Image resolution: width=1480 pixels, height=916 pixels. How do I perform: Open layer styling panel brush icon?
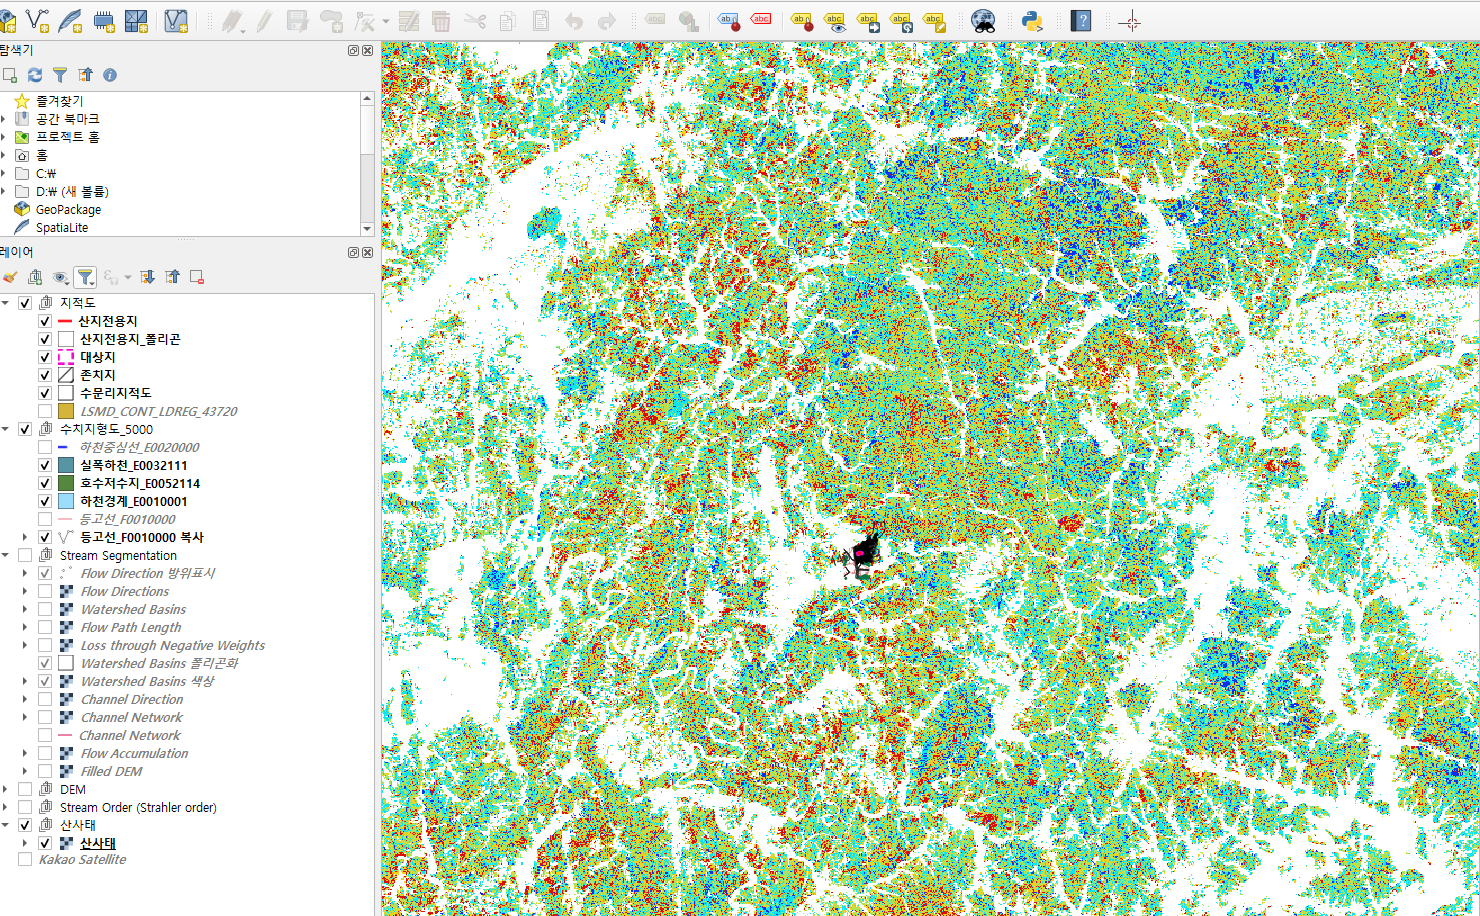pyautogui.click(x=10, y=277)
